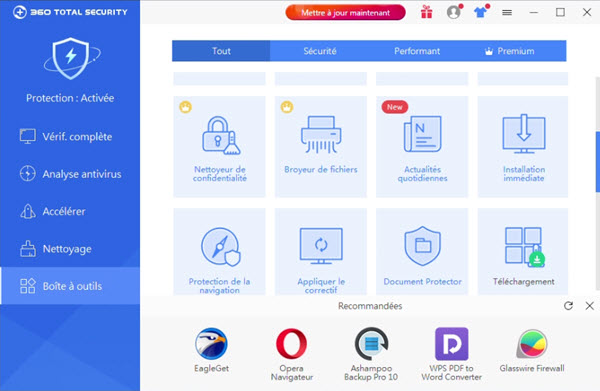
Task: Open the Nettoyeur de confidentialité tool
Action: pos(219,147)
